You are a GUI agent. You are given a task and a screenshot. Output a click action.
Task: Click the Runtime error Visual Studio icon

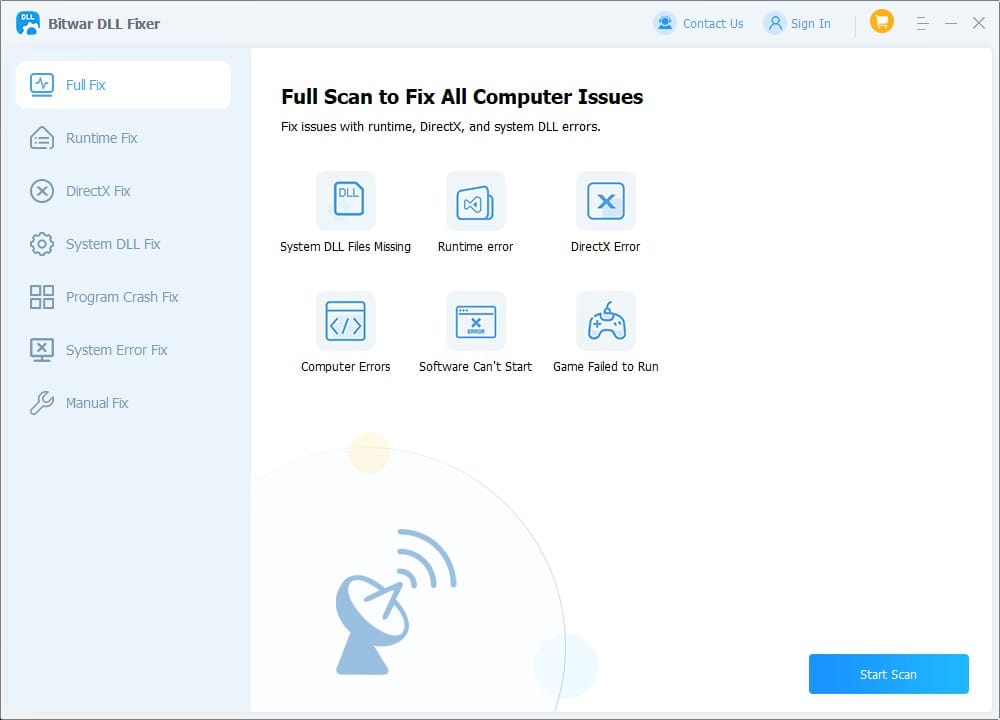tap(476, 201)
